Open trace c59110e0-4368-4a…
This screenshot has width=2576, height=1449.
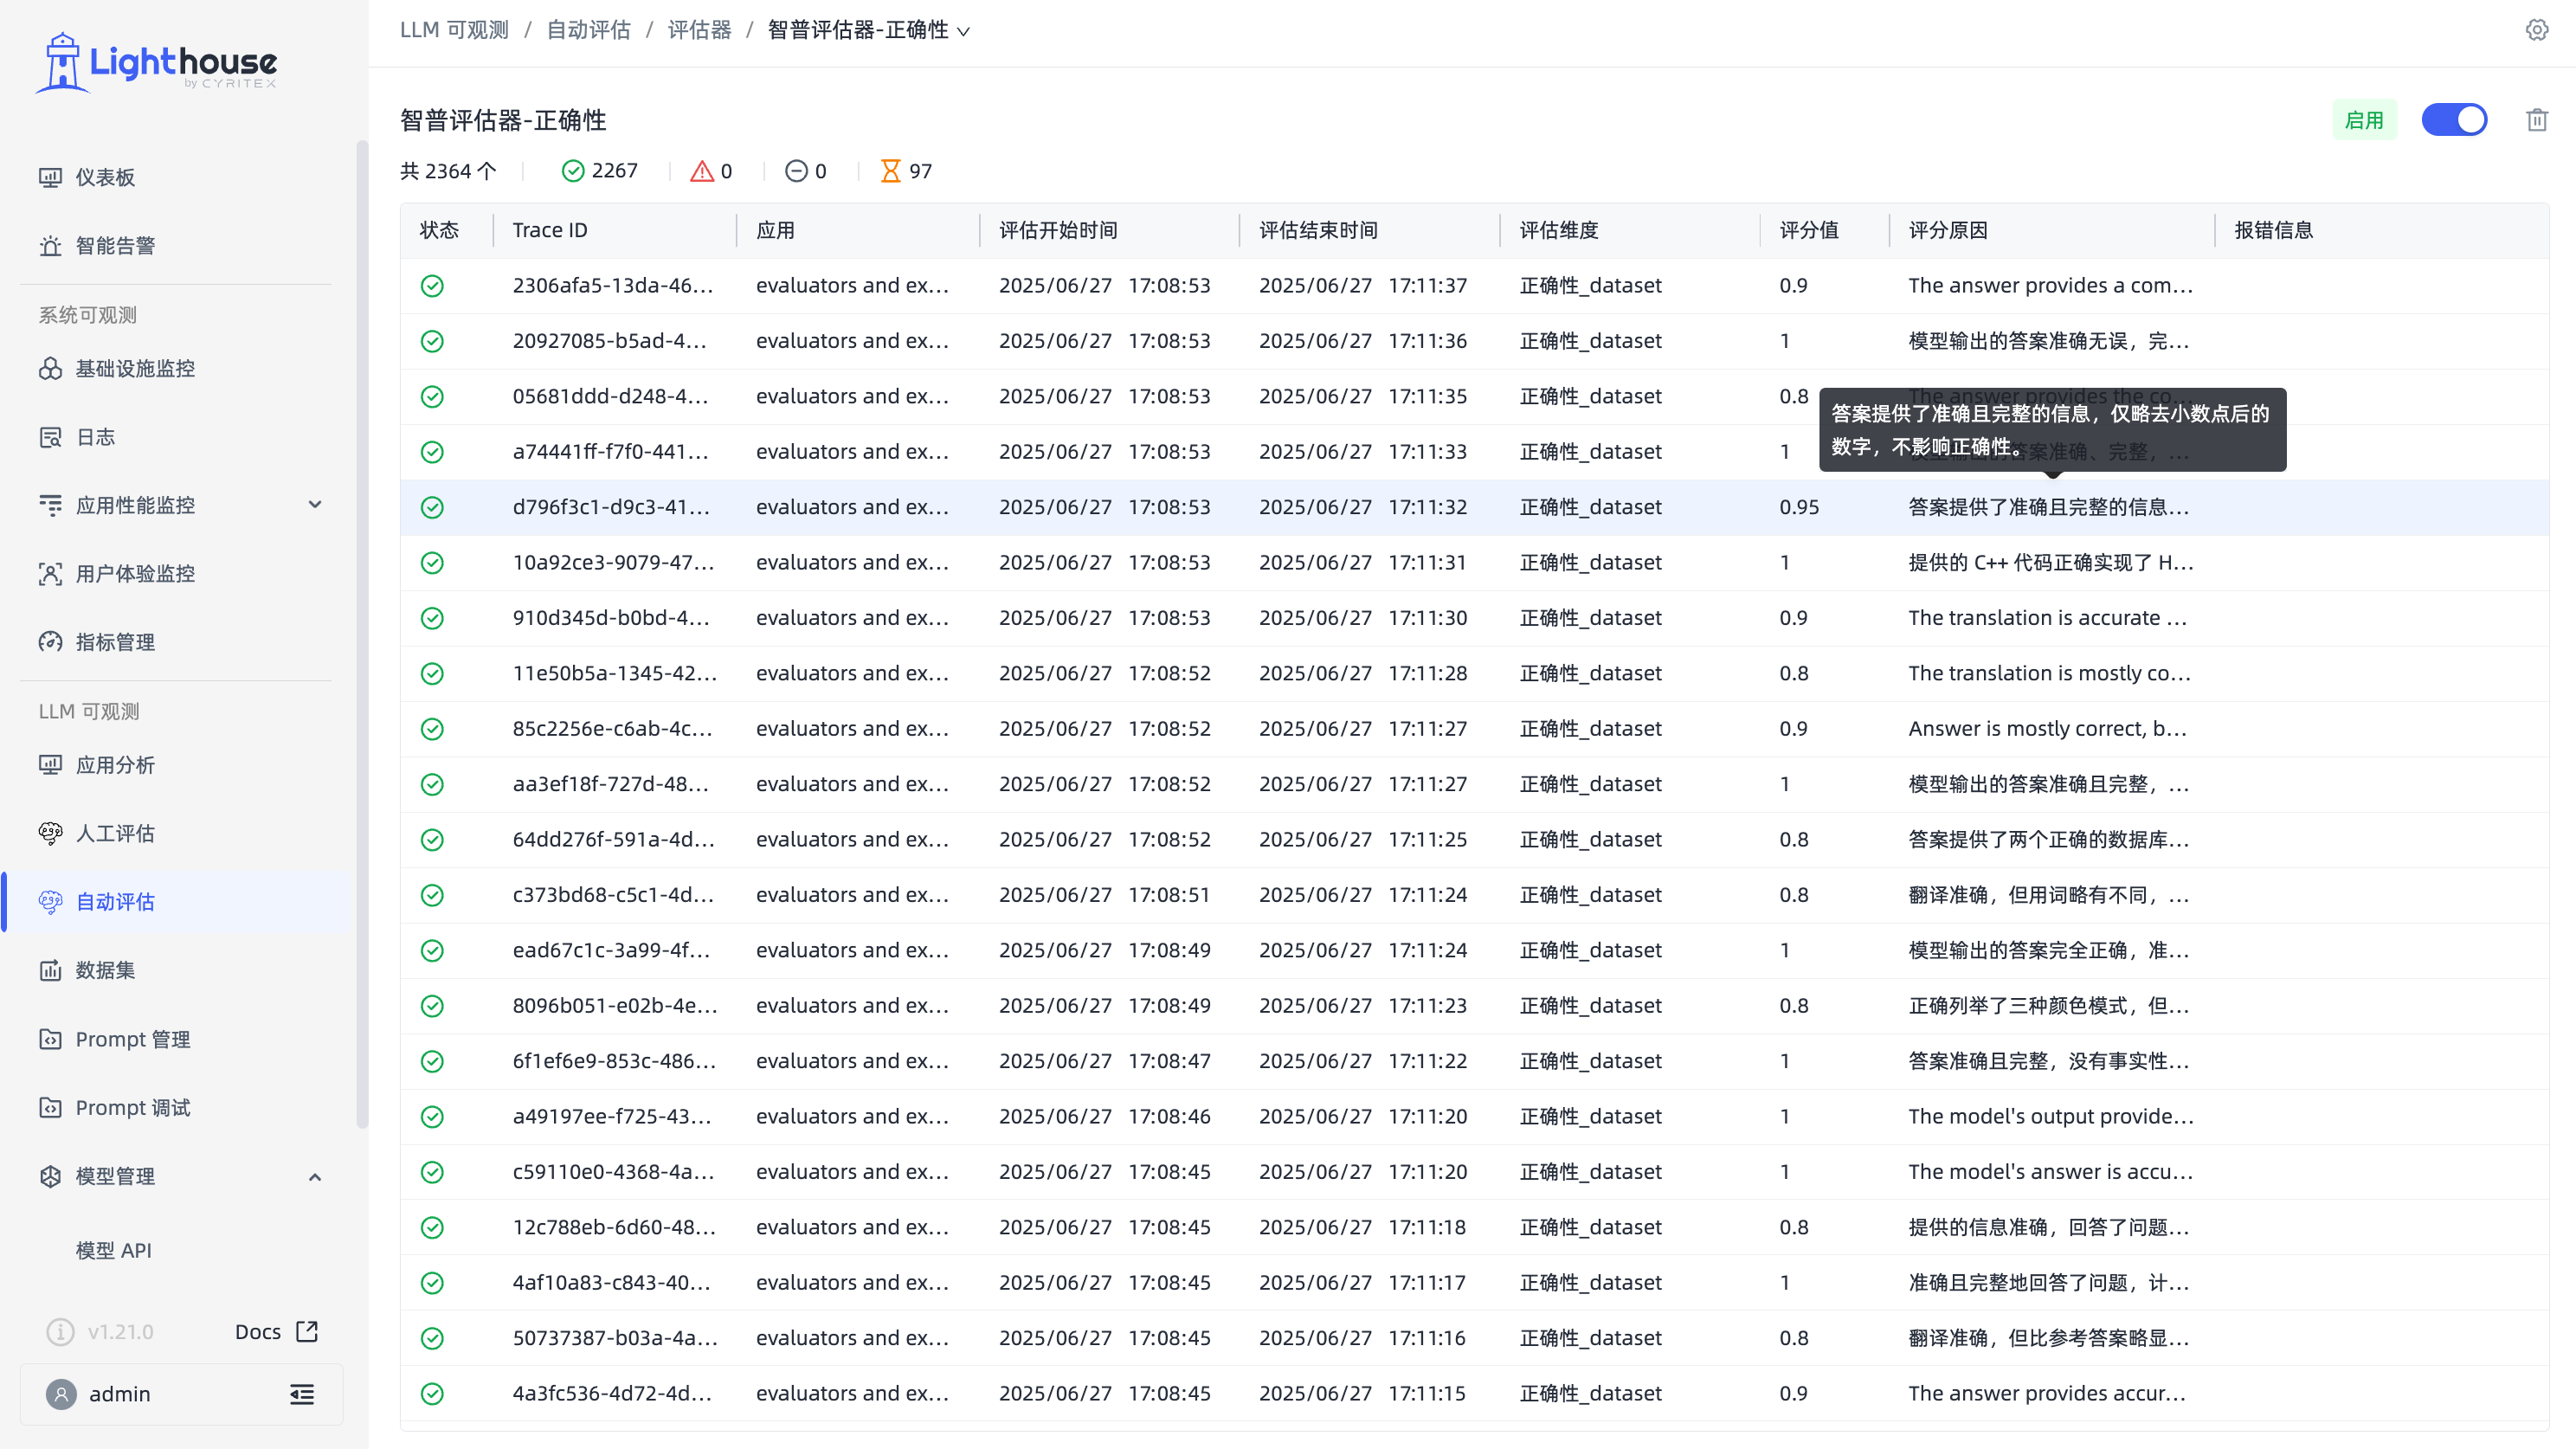pyautogui.click(x=613, y=1172)
